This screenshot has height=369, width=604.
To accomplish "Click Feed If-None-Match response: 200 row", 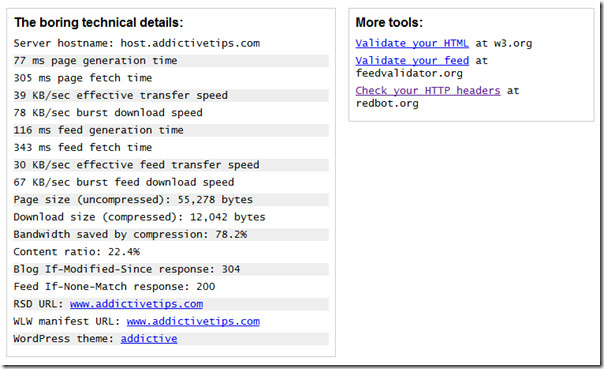I will [171, 287].
